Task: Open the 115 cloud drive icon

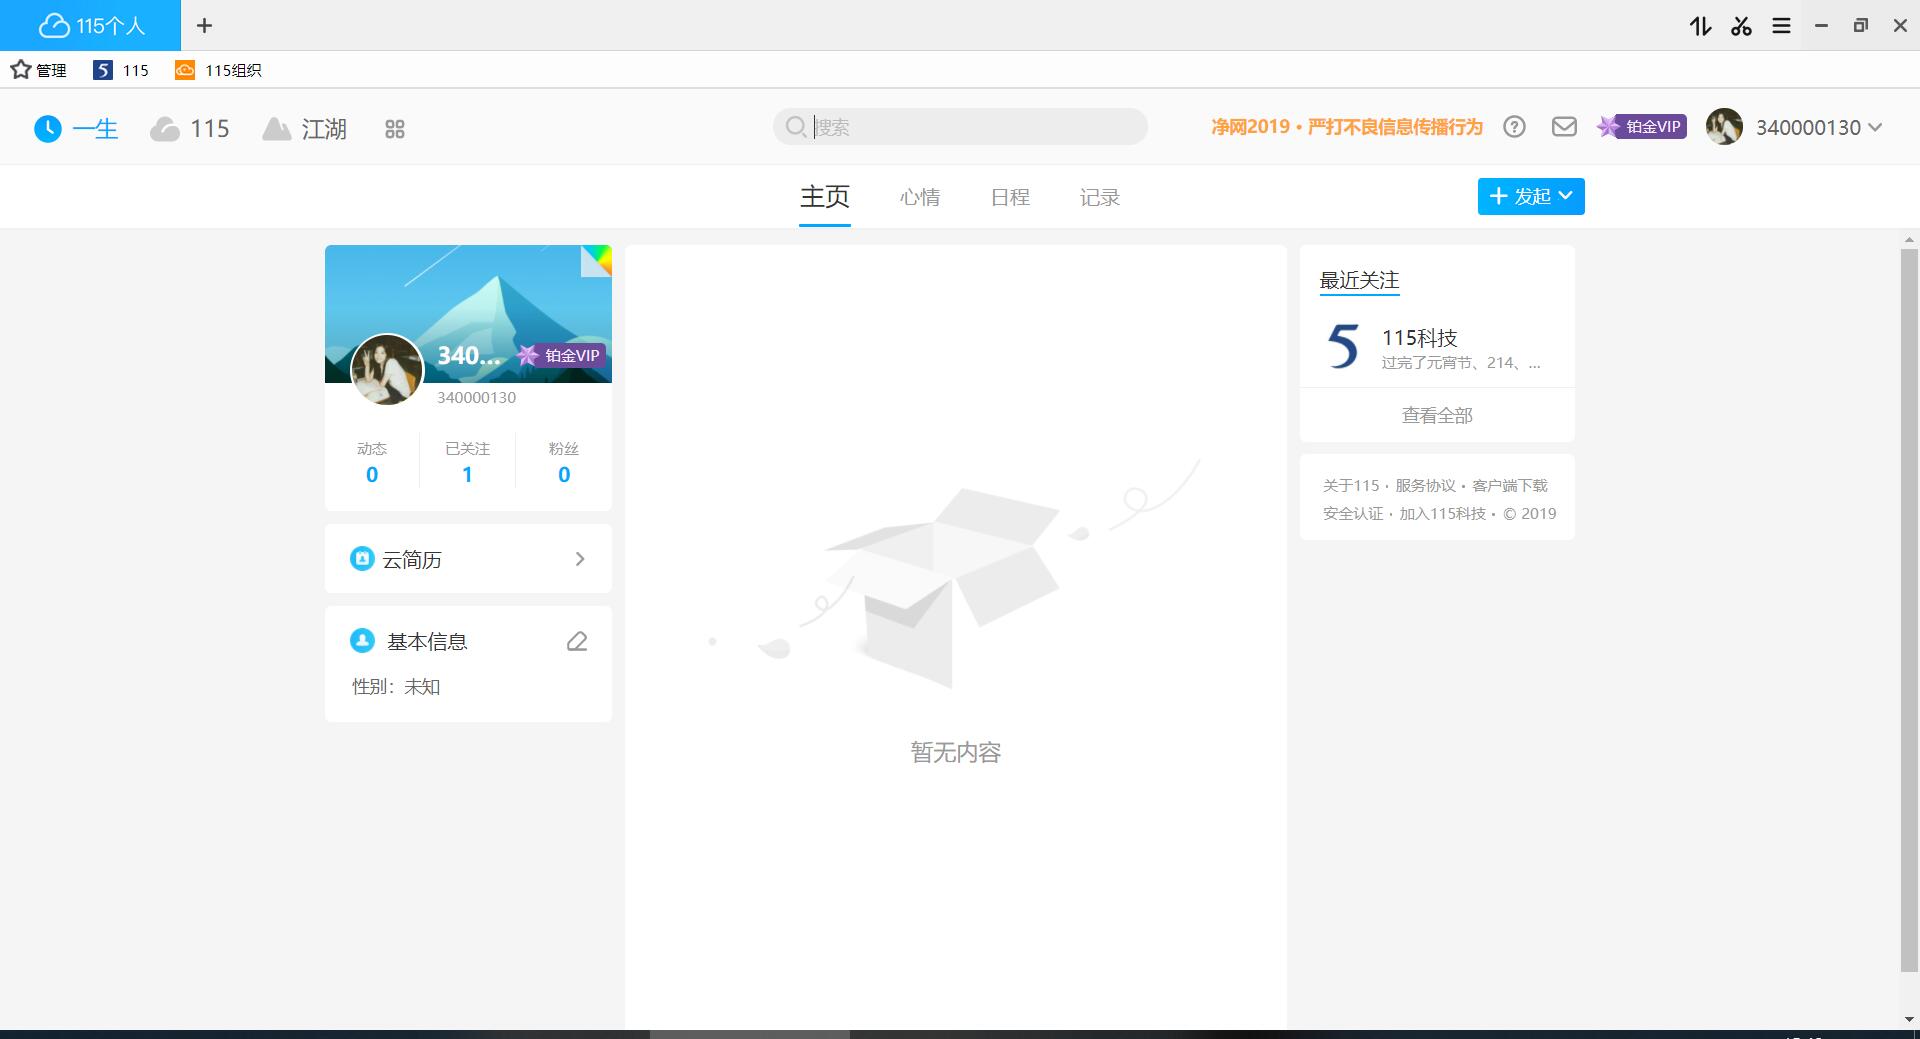Action: pyautogui.click(x=166, y=128)
